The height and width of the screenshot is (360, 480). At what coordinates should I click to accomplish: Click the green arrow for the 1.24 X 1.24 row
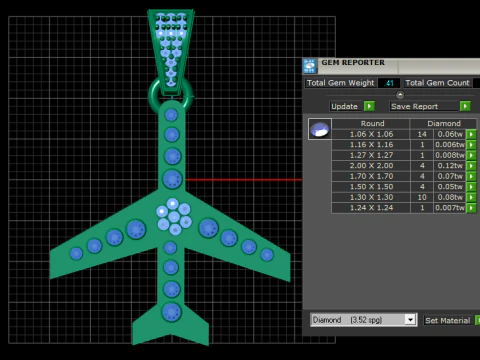tap(471, 208)
